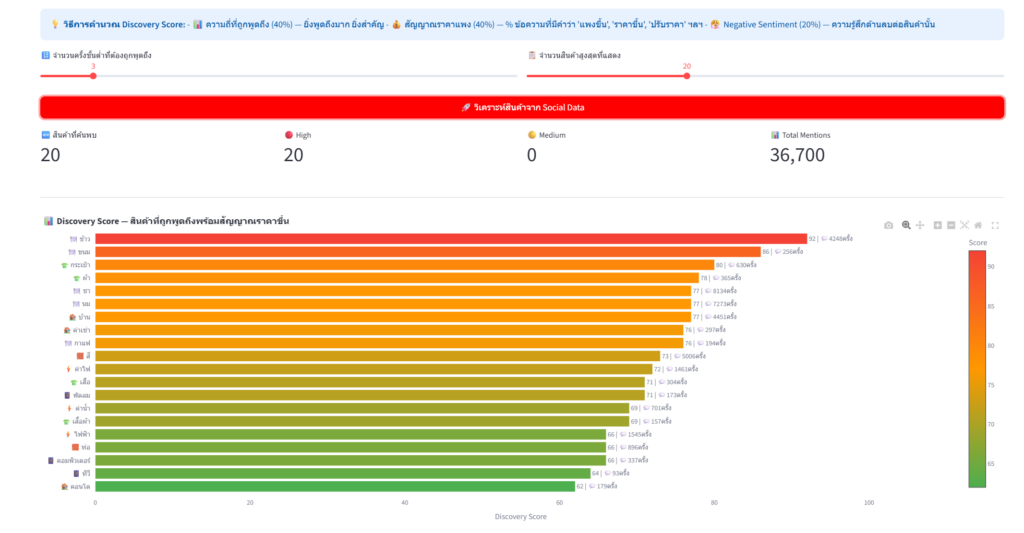Click the Autoscale icon in chart toolbar

[x=965, y=225]
